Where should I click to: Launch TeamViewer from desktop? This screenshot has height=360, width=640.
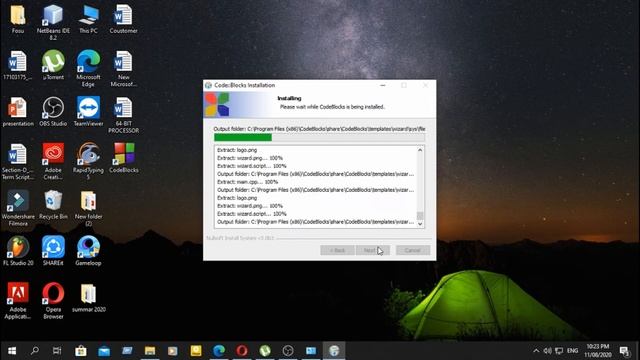[x=88, y=112]
